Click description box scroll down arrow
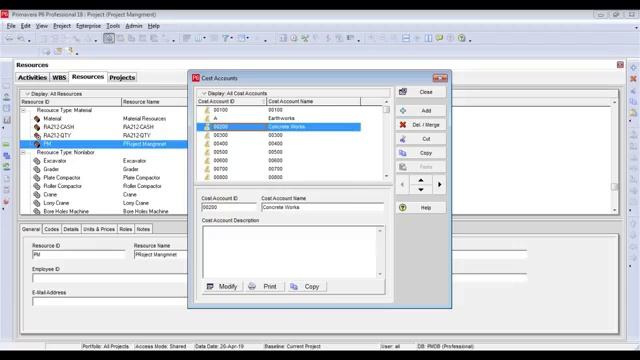 pos(380,274)
